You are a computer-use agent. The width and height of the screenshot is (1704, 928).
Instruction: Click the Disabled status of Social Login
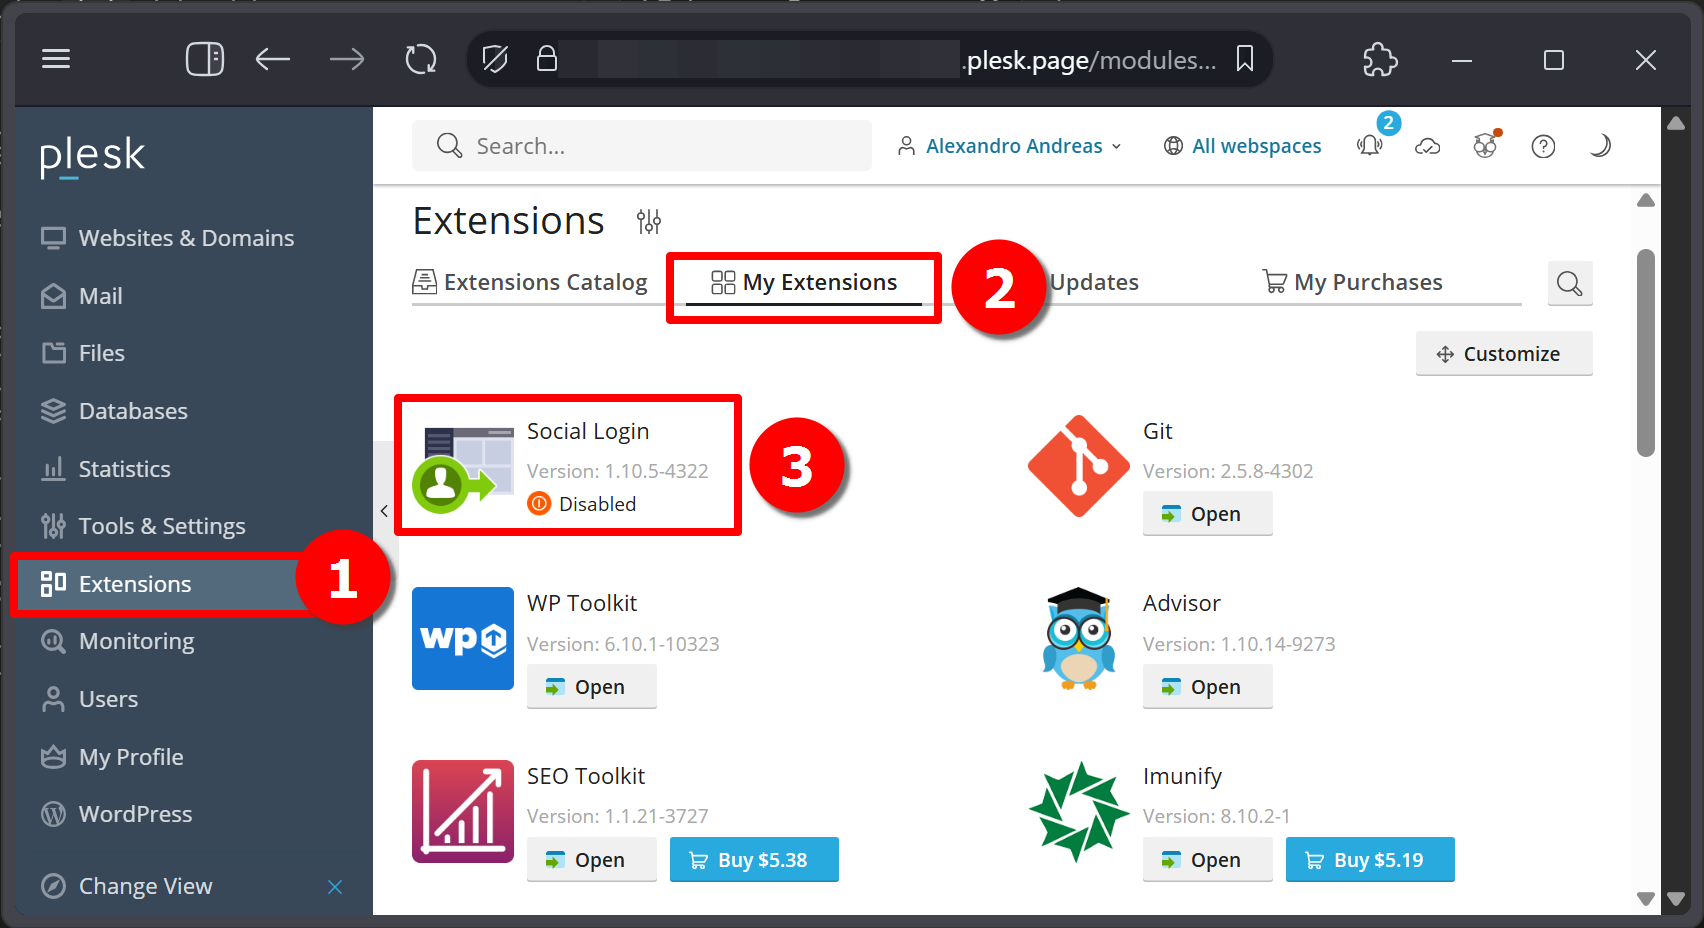582,504
